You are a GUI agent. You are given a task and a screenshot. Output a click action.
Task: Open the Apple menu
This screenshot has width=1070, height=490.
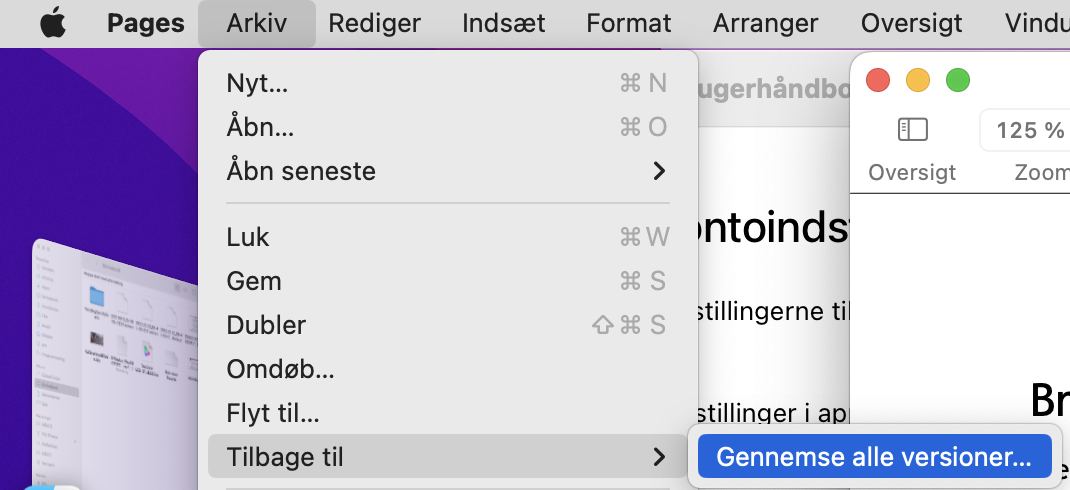click(52, 23)
